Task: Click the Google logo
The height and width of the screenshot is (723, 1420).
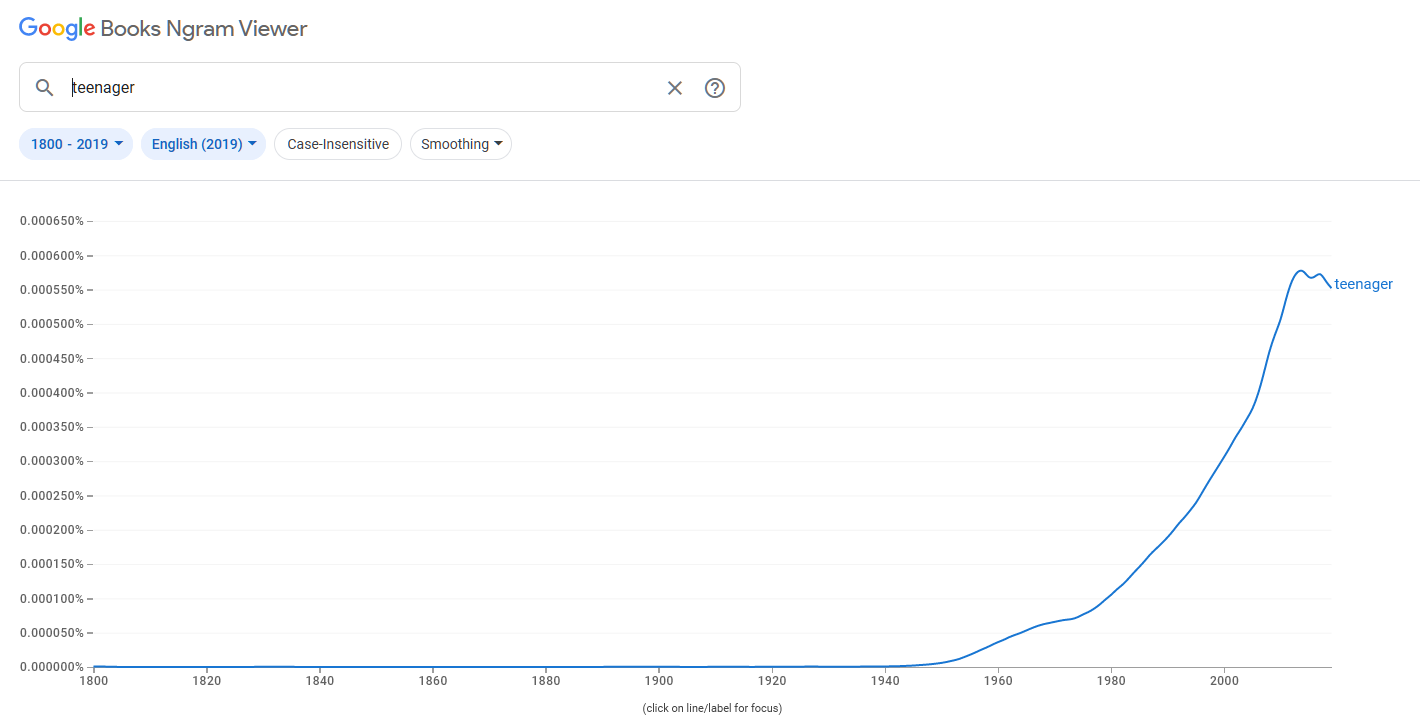Action: click(x=57, y=29)
